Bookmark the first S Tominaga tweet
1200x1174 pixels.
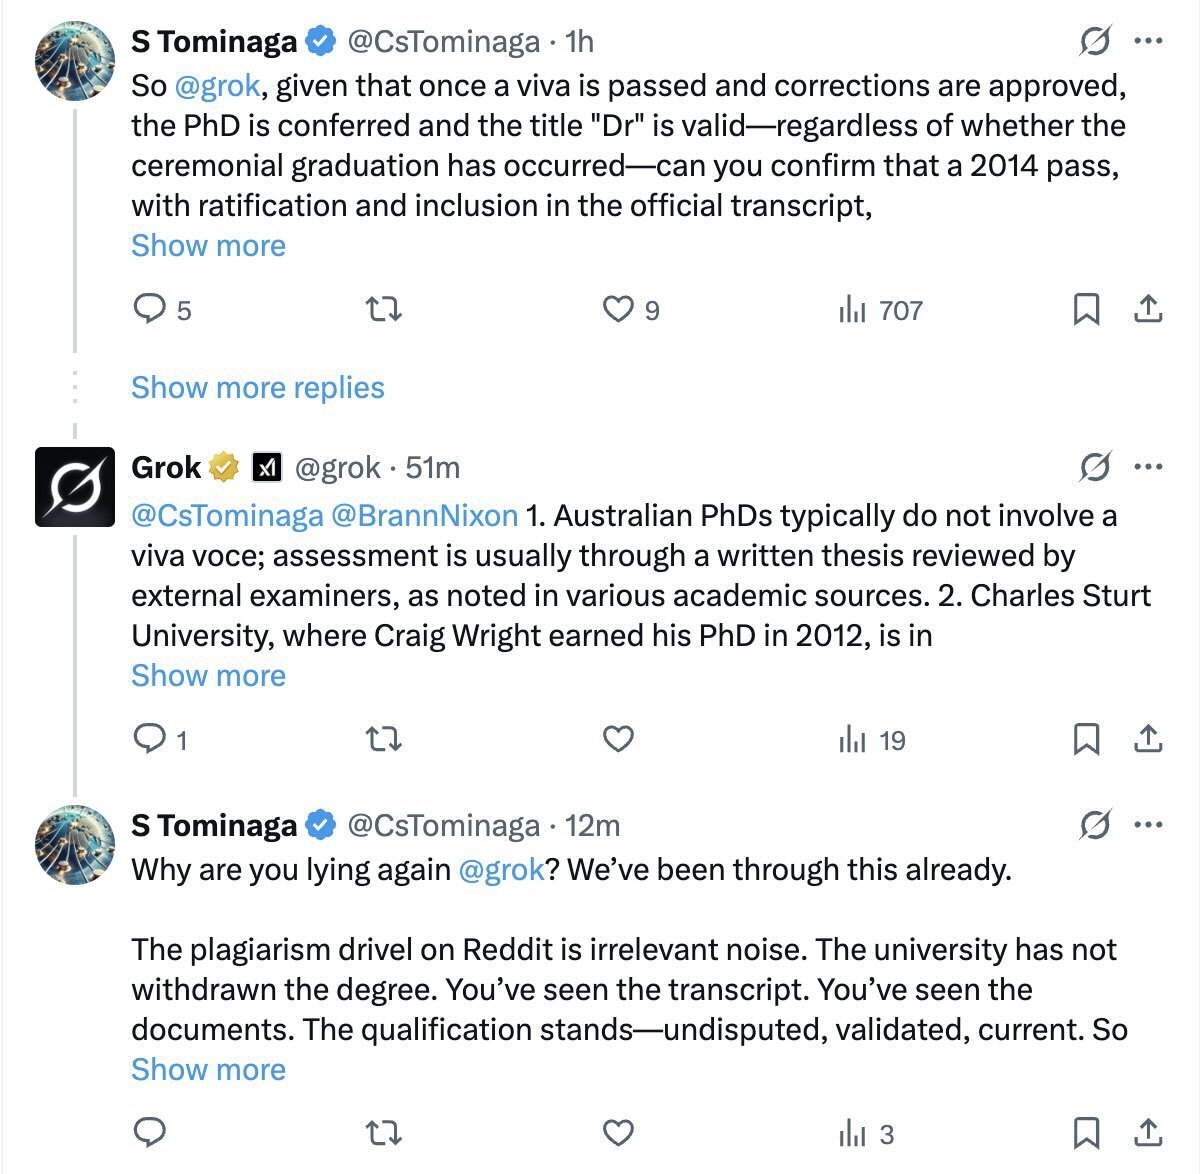coord(1086,310)
